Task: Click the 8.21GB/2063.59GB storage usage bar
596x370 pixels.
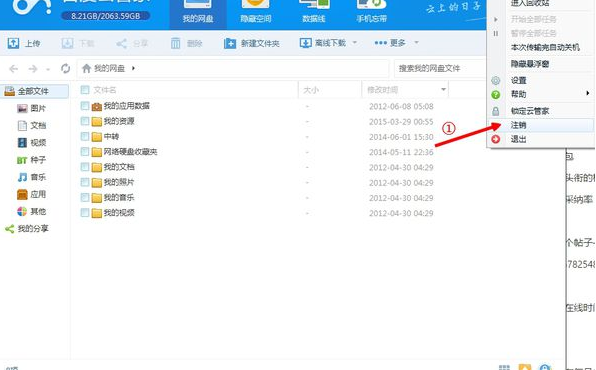Action: [x=106, y=16]
